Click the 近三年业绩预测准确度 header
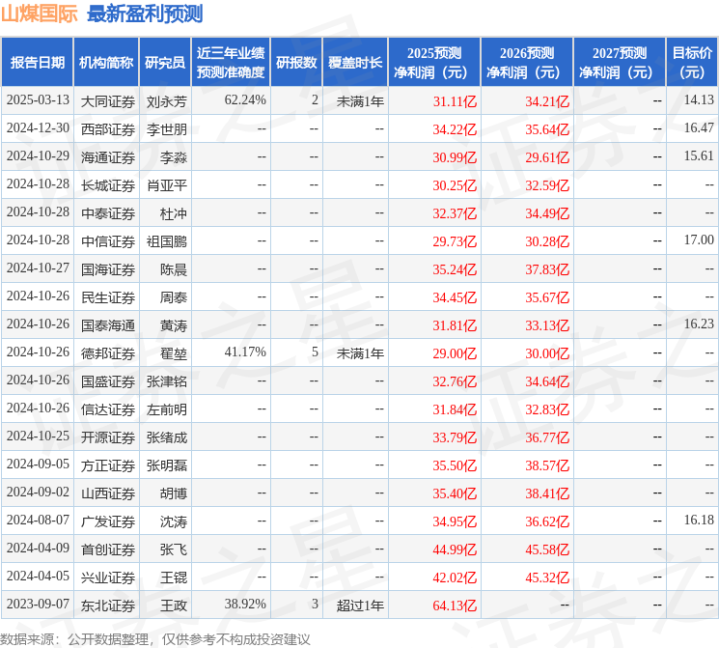719x648 pixels. 231,62
